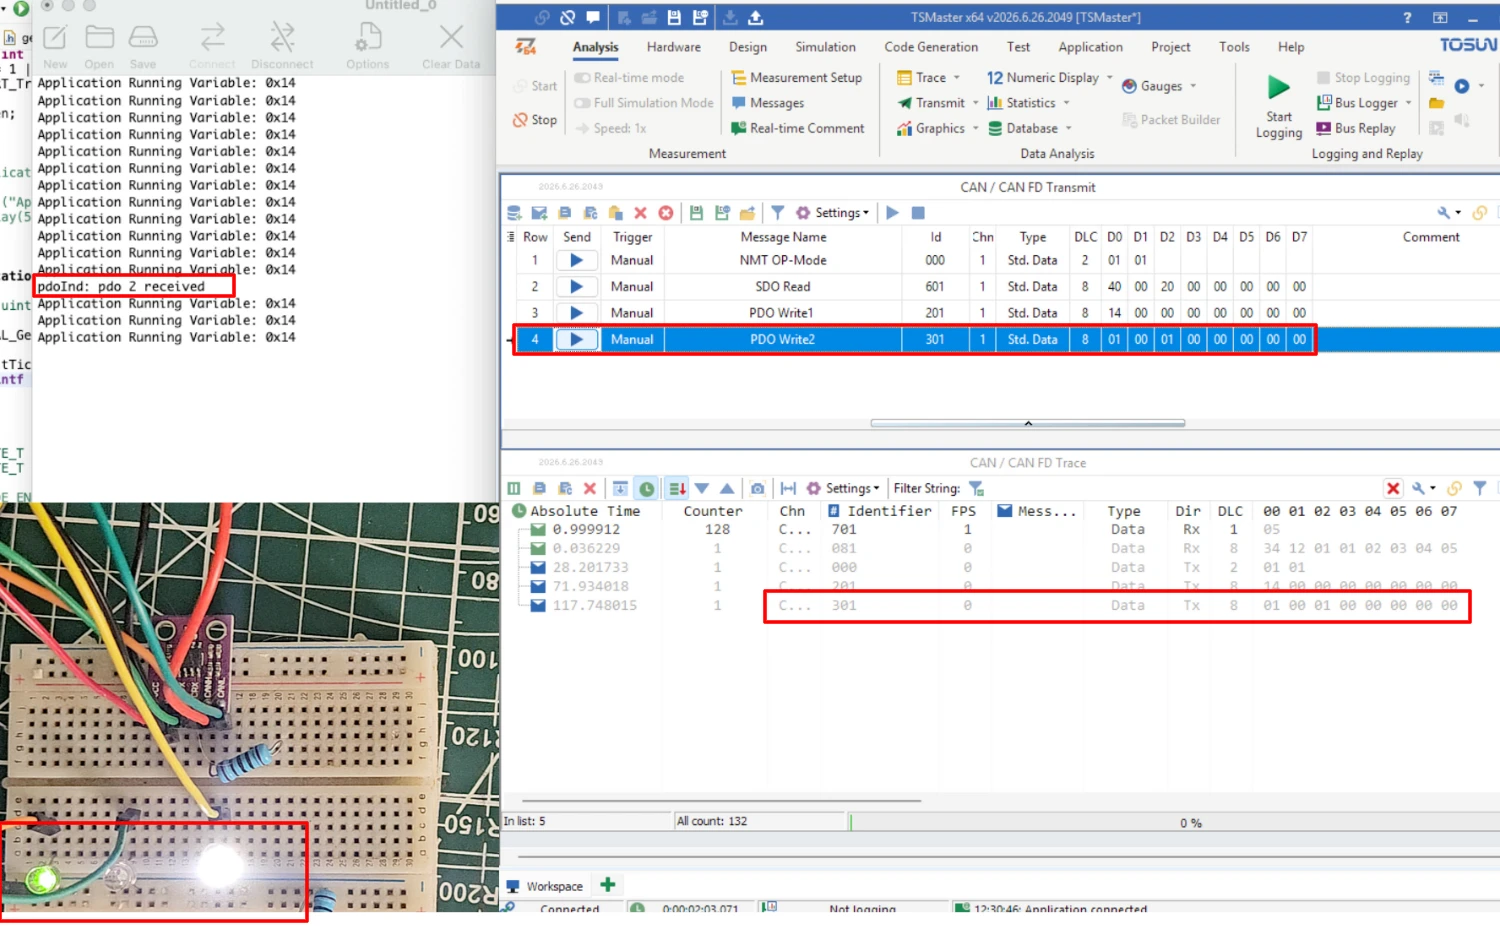Open the Real-time Comment tool
This screenshot has width=1500, height=926.
click(x=797, y=128)
